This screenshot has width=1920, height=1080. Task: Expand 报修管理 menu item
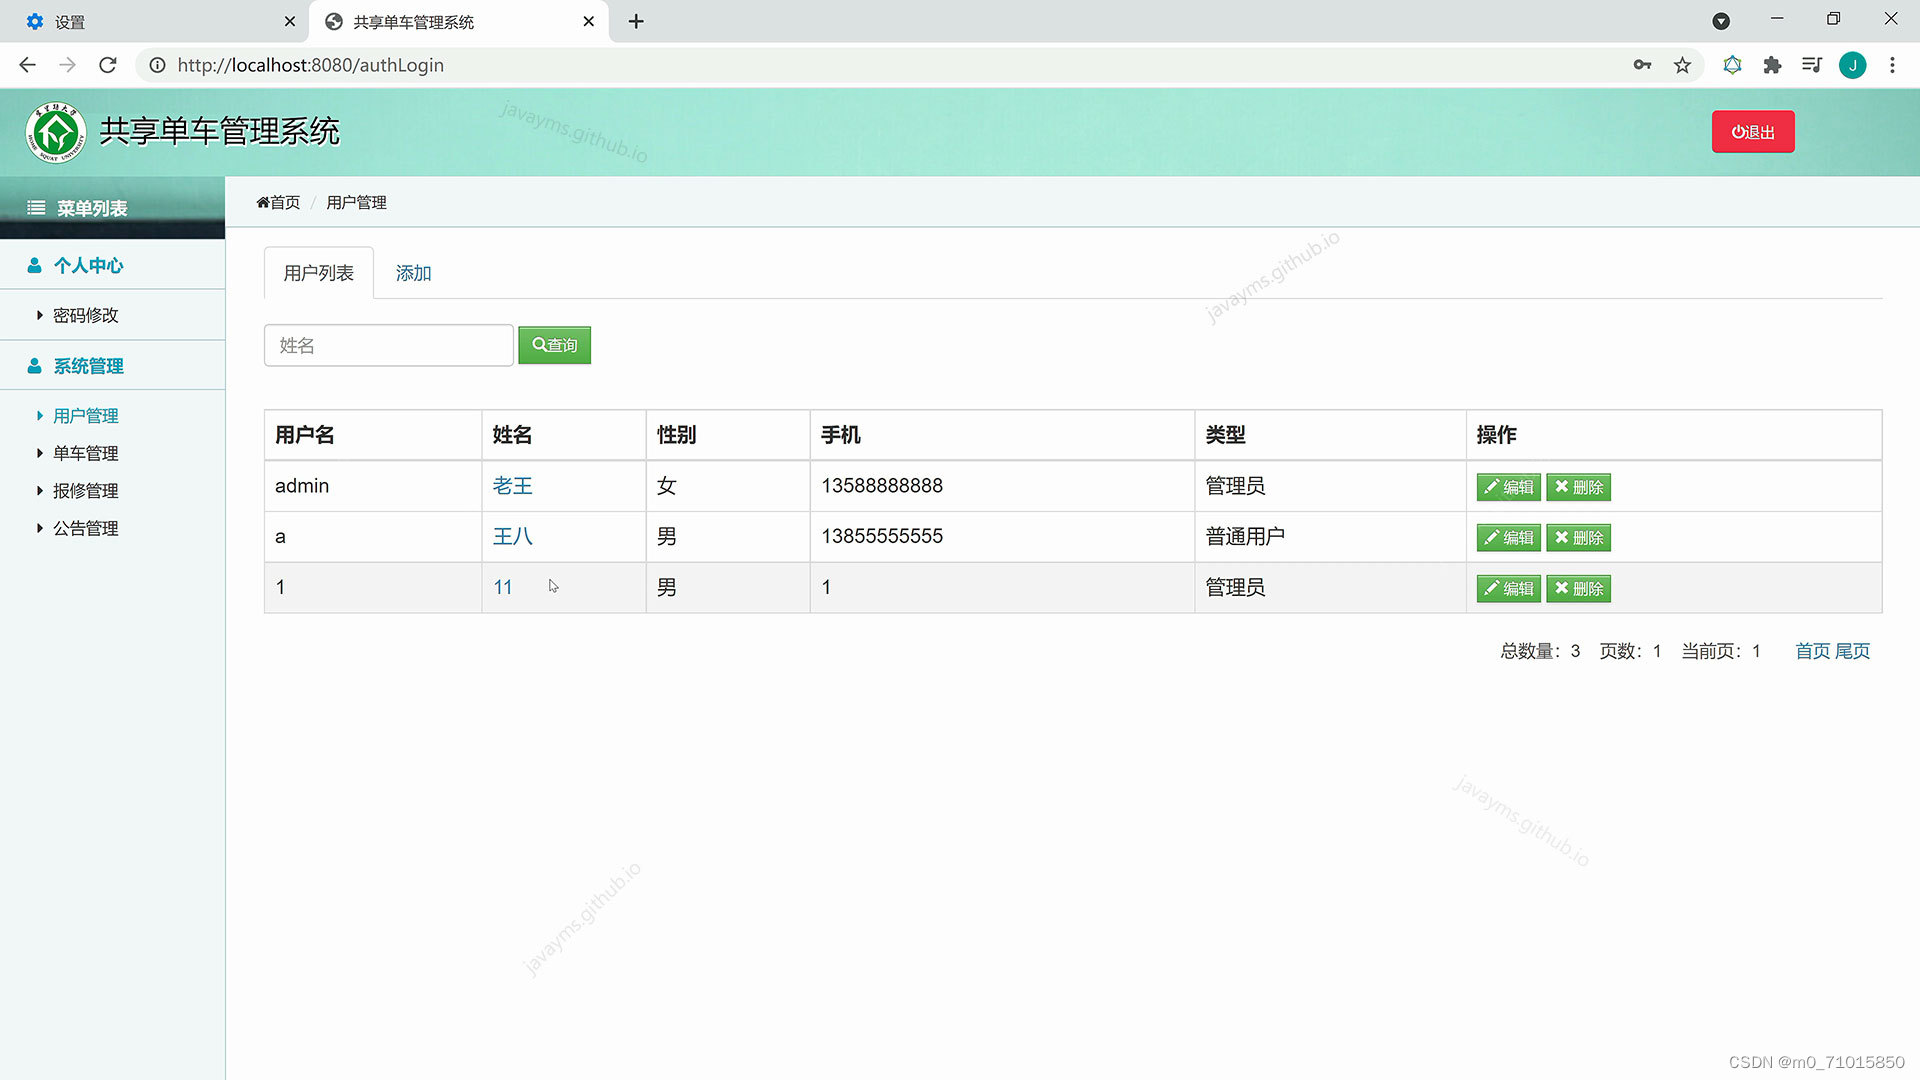[85, 491]
